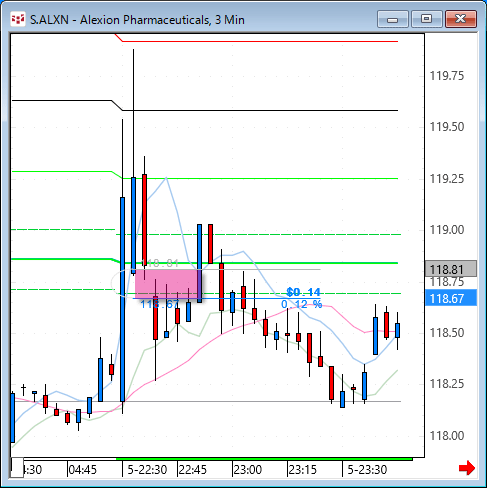The height and width of the screenshot is (488, 487).
Task: Click the 119.50 price axis label
Action: click(x=447, y=127)
